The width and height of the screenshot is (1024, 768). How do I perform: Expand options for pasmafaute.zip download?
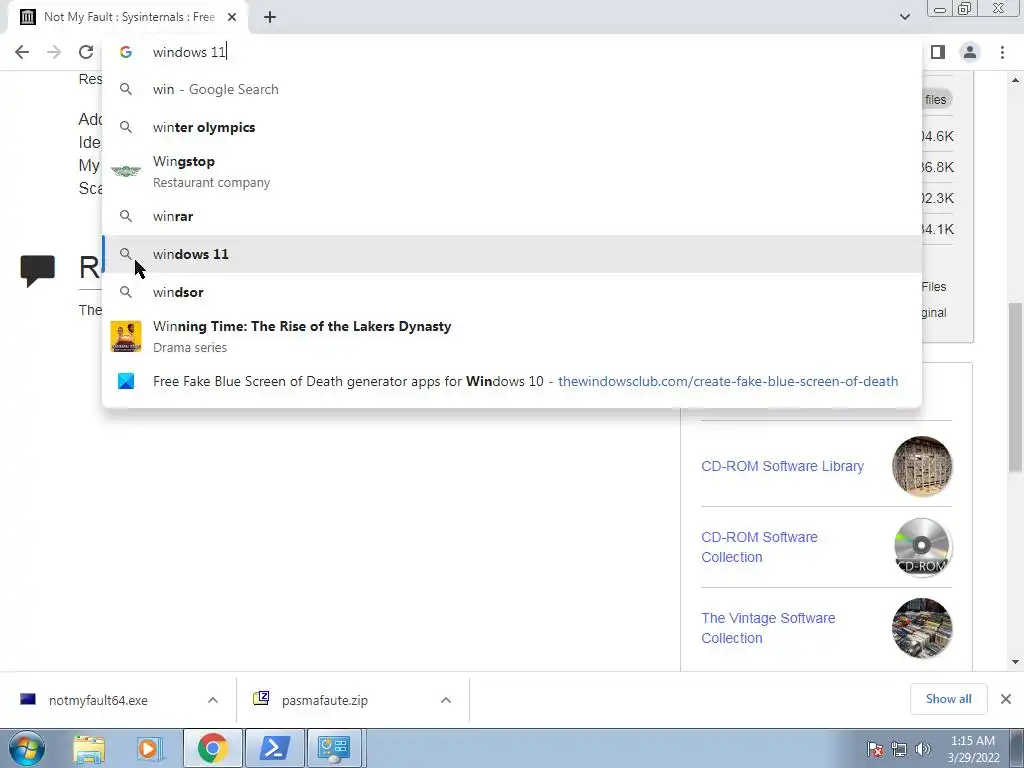pyautogui.click(x=446, y=700)
